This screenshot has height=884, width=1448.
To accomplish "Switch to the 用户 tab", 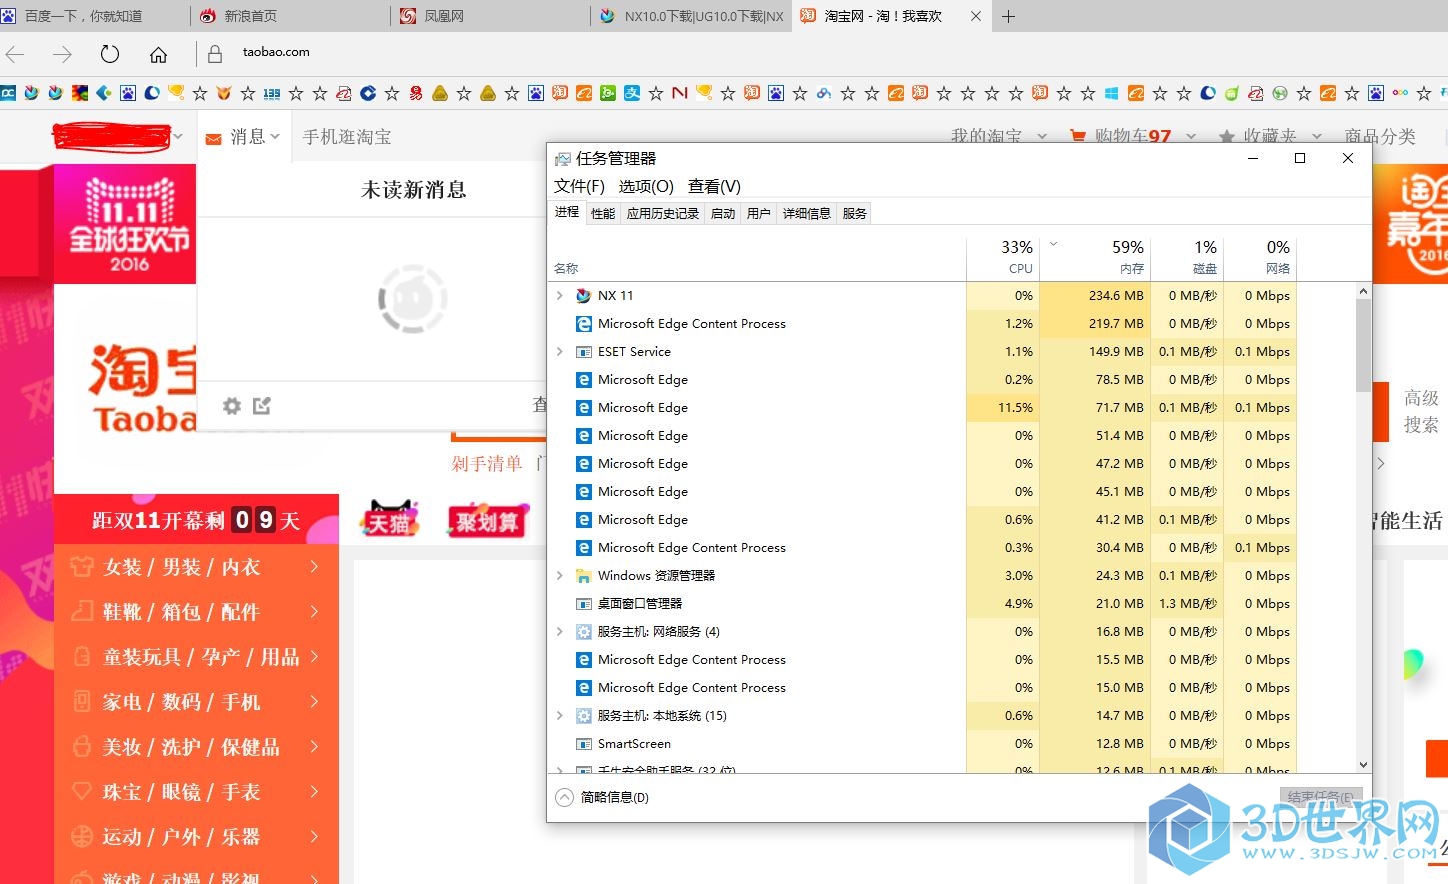I will pos(759,213).
